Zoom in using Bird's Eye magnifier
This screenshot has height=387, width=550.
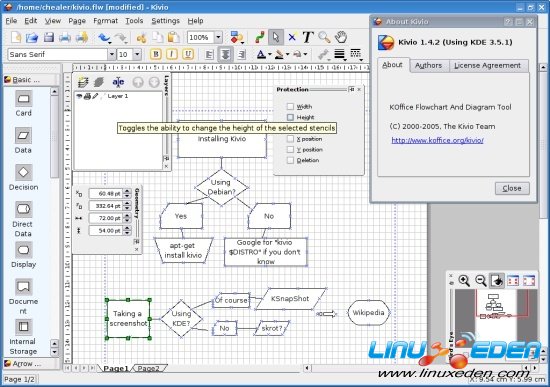[464, 281]
